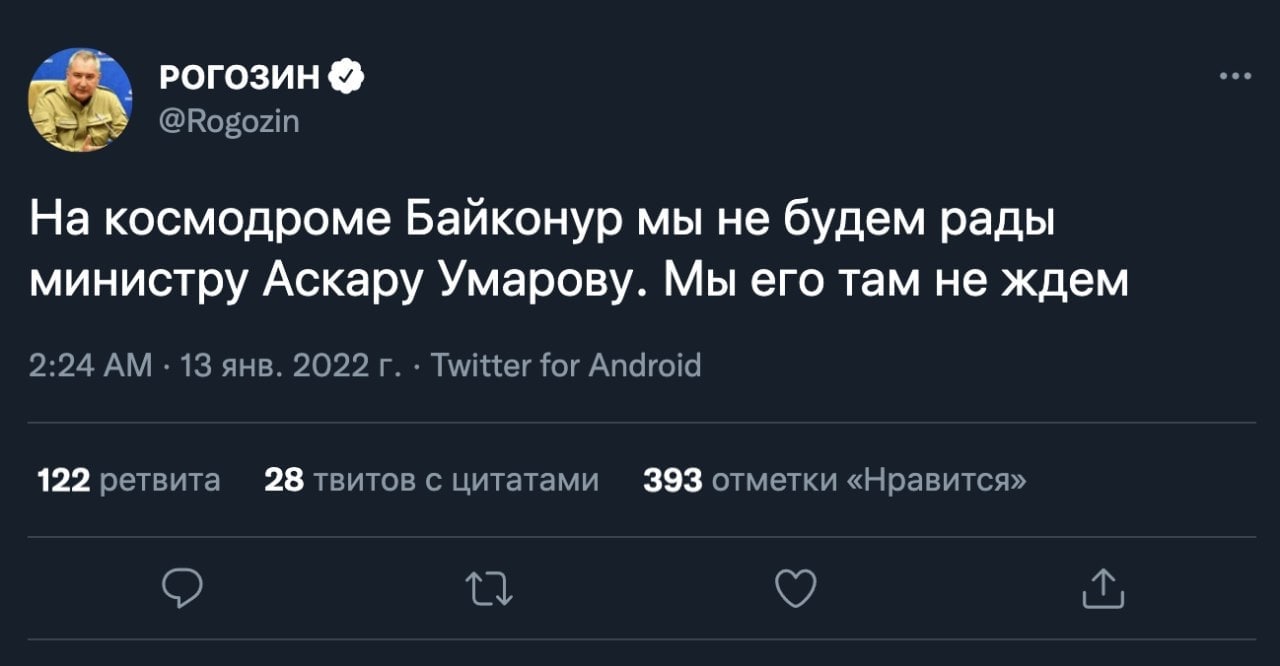Open the three-dots more options menu

click(1236, 76)
